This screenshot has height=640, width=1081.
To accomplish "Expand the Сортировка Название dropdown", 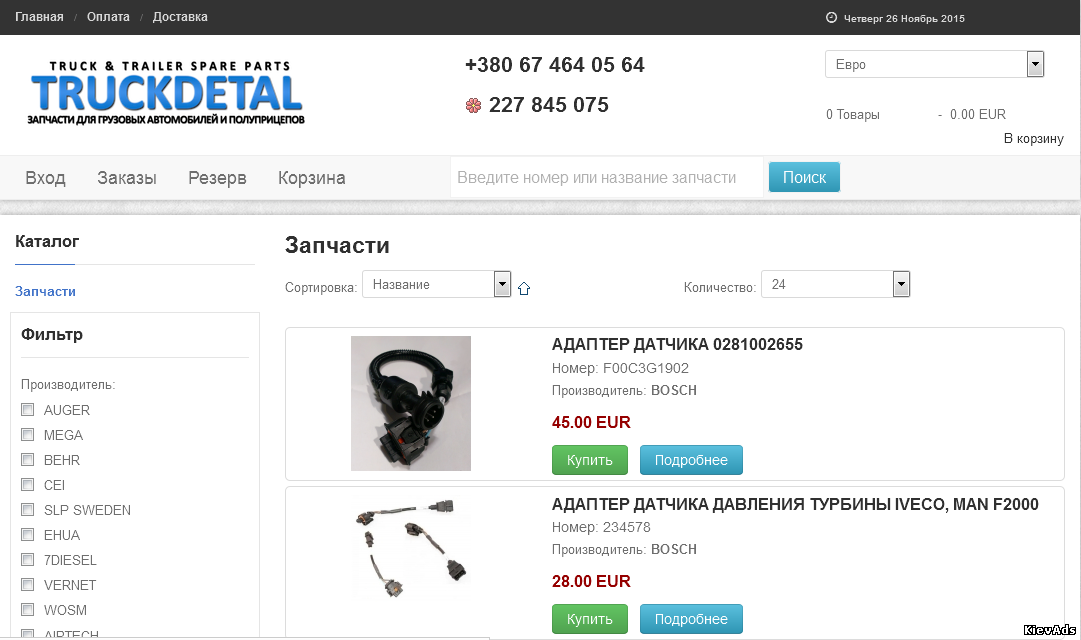I will 436,284.
